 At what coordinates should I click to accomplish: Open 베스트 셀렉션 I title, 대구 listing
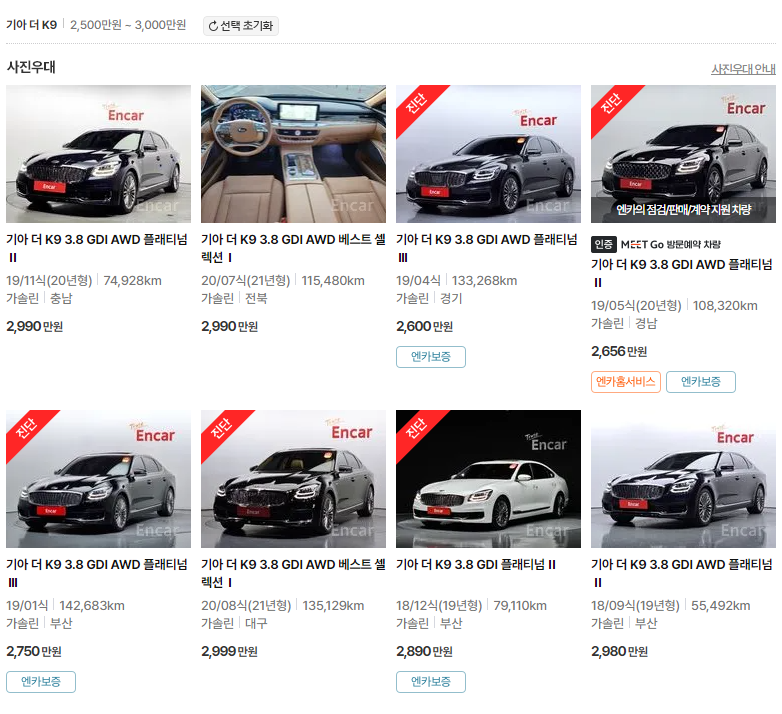293,573
